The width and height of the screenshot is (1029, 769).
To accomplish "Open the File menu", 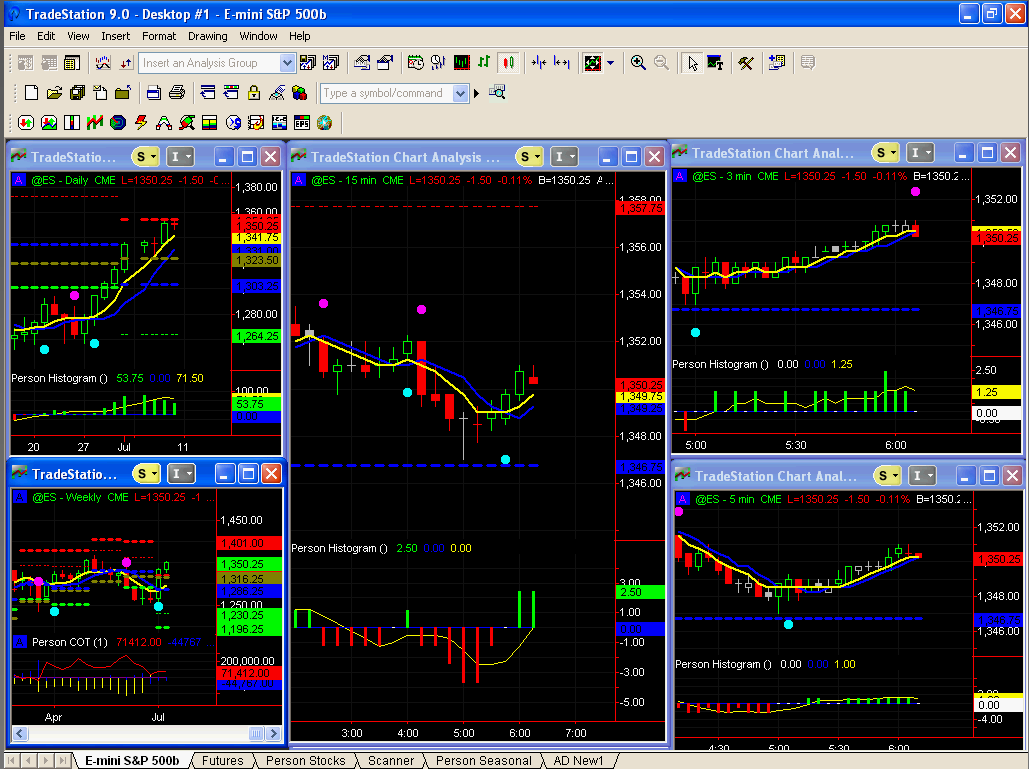I will 17,36.
